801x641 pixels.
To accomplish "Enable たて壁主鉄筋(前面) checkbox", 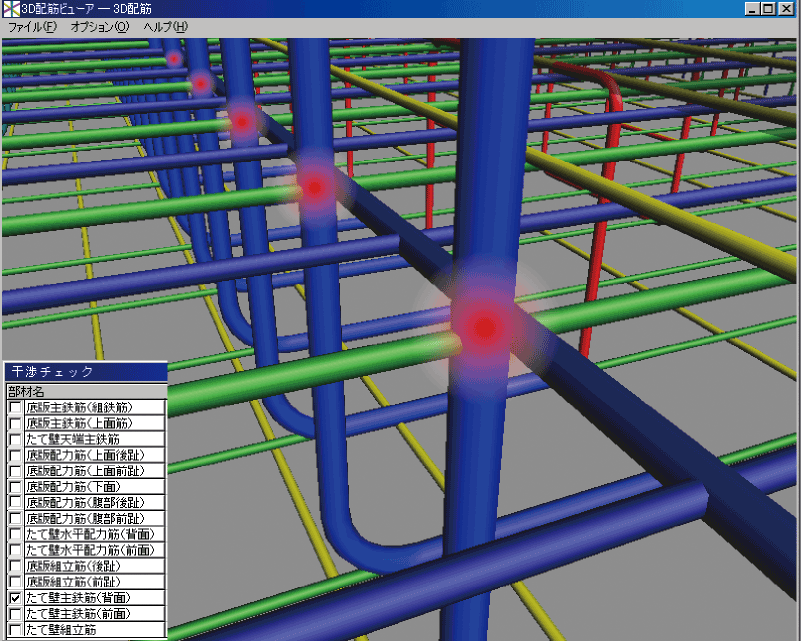I will tap(15, 614).
